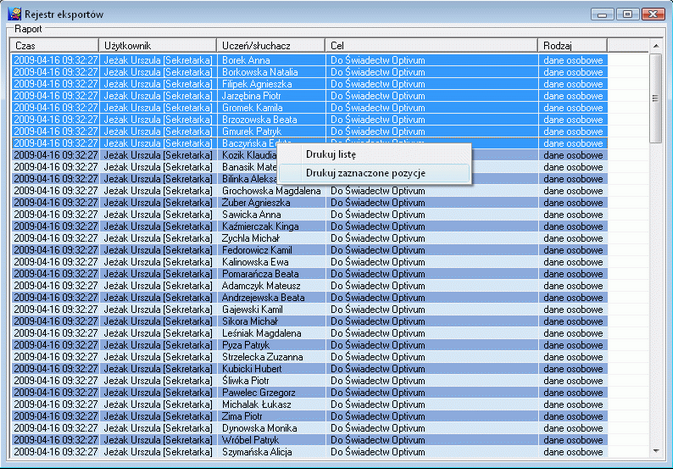The image size is (673, 469).
Task: Select the row for 'Filipek Agnieszka'
Action: [x=309, y=84]
